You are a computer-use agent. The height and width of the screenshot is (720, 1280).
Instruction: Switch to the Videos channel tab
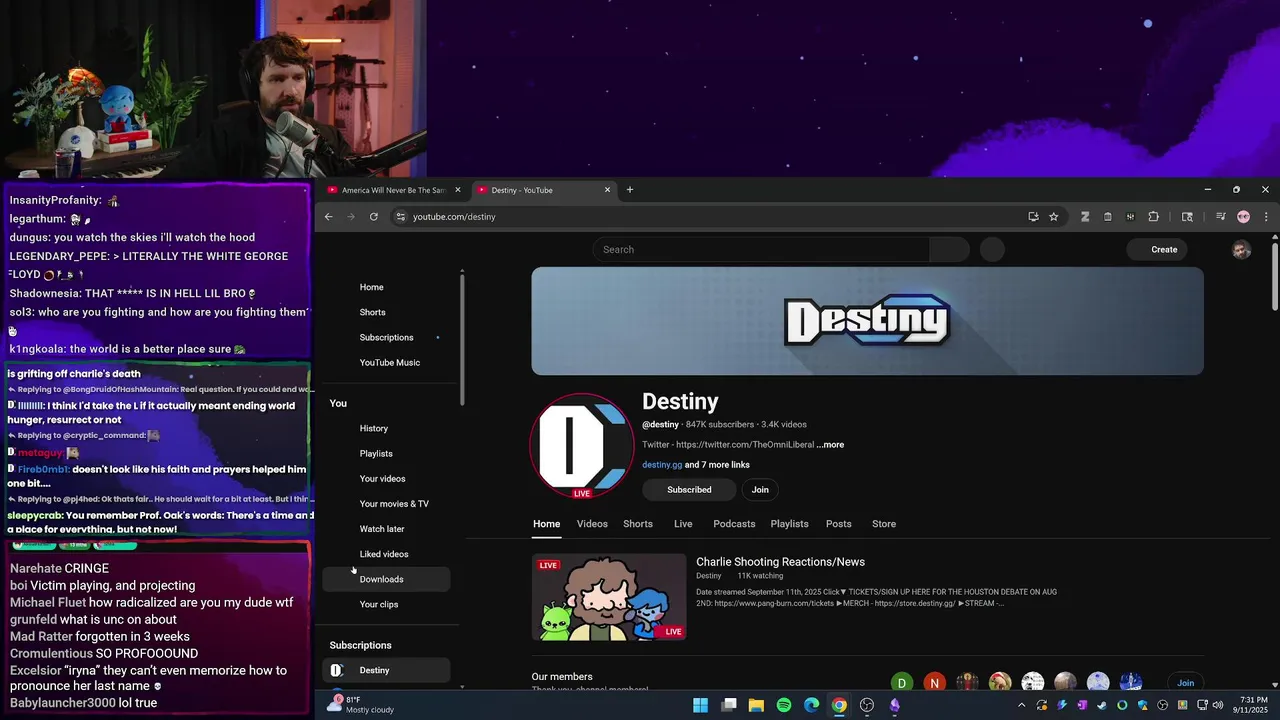(592, 524)
